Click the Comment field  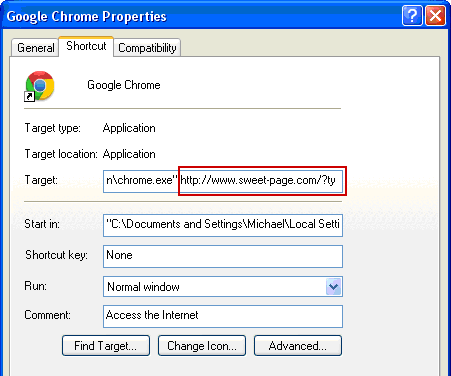click(223, 316)
